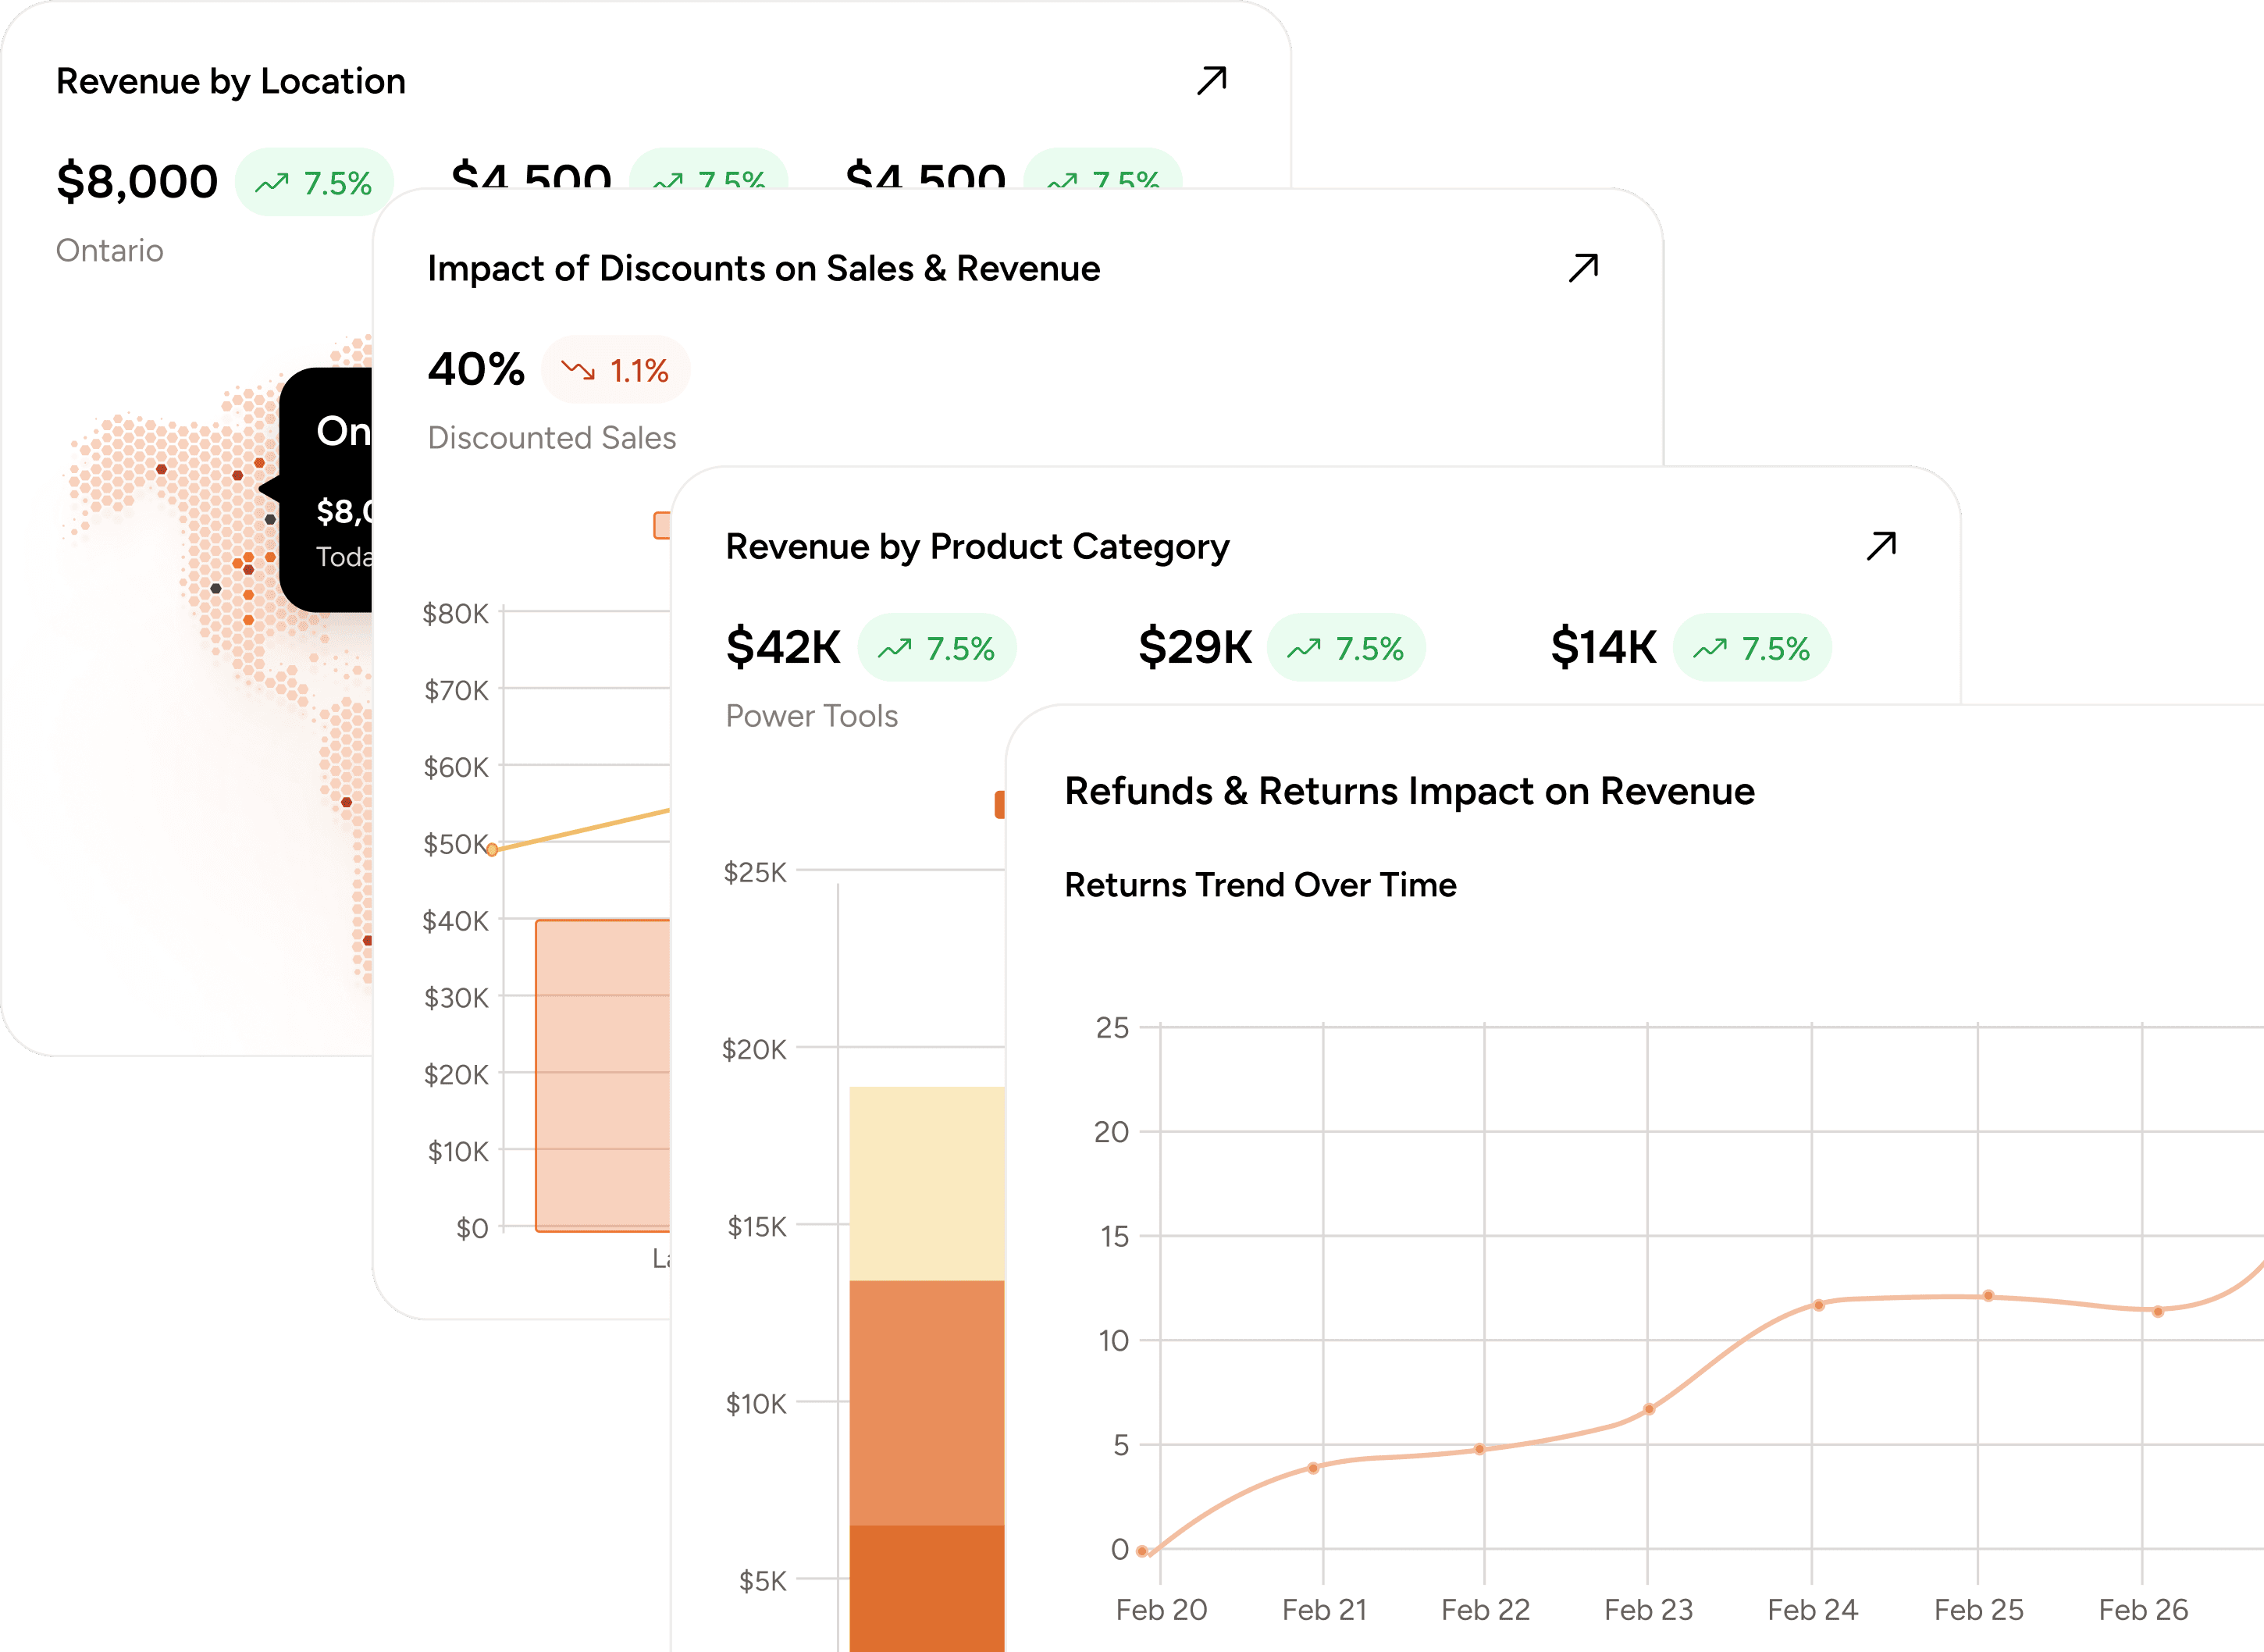Image resolution: width=2264 pixels, height=1652 pixels.
Task: Expand the Revenue by Product Category card
Action: coord(1882,544)
